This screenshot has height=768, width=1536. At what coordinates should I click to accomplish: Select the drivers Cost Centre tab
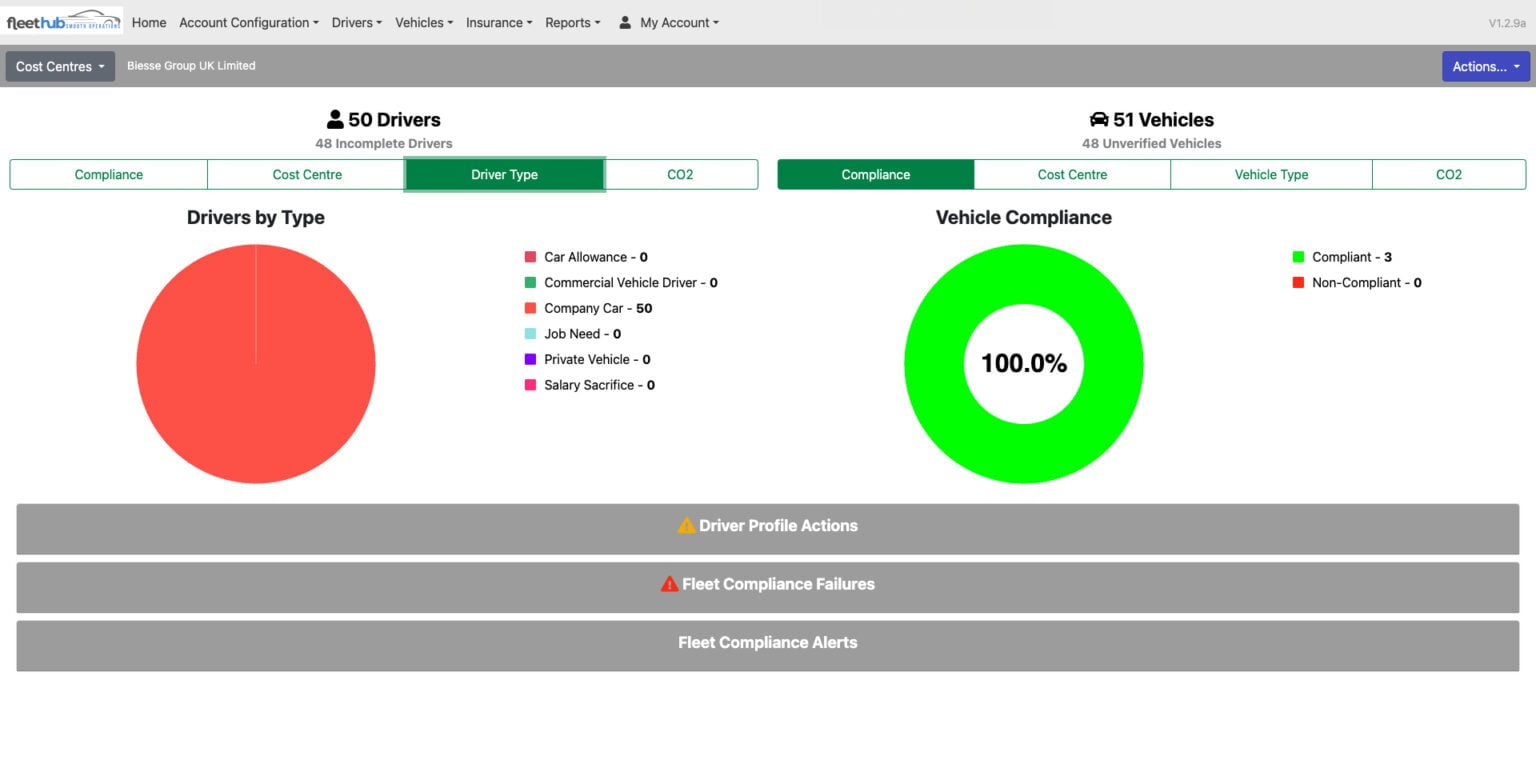coord(305,174)
